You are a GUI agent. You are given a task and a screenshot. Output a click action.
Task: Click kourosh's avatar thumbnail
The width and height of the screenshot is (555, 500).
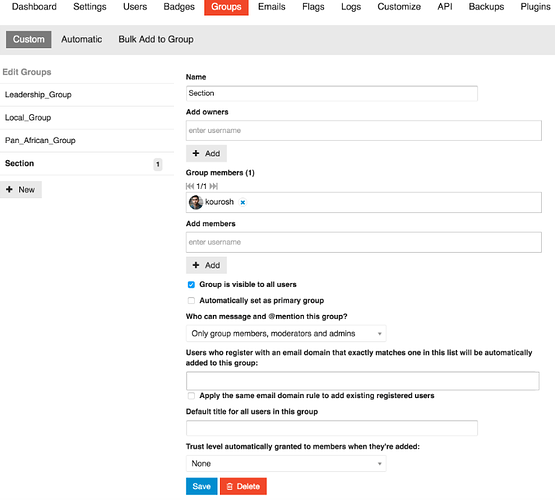196,202
